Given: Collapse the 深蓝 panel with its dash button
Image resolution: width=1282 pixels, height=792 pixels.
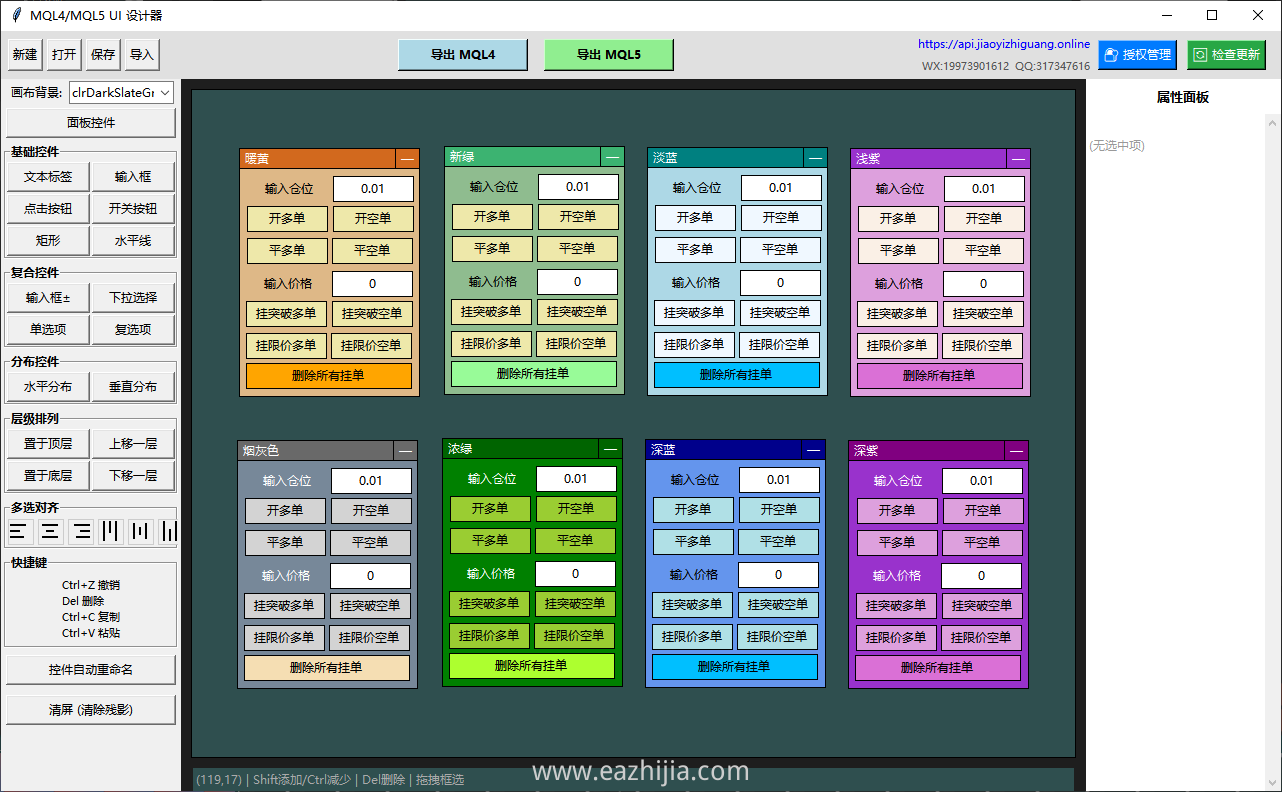Looking at the screenshot, I should point(814,450).
